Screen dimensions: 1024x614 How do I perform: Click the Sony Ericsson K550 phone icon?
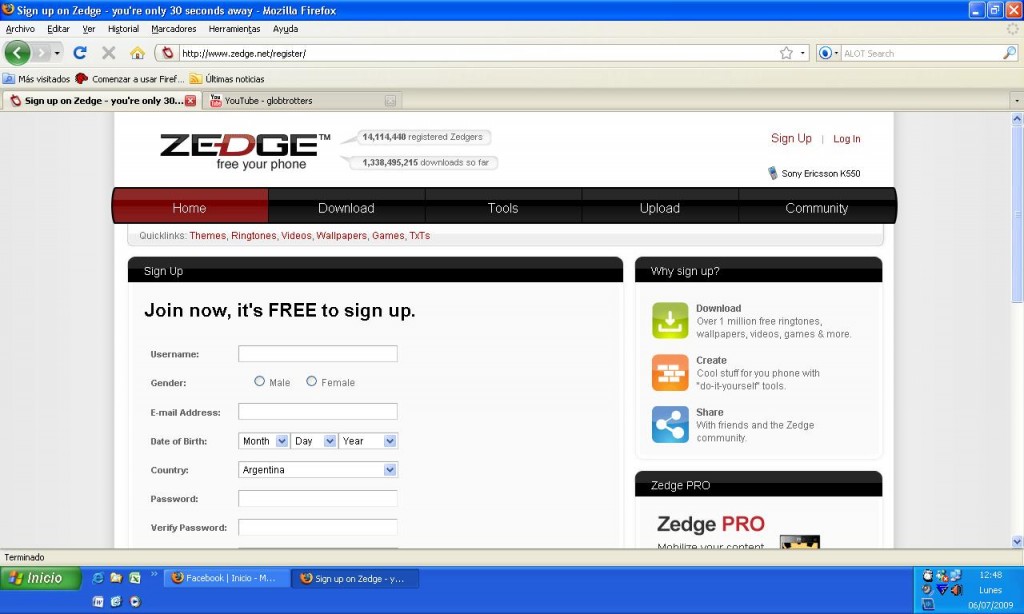tap(773, 173)
